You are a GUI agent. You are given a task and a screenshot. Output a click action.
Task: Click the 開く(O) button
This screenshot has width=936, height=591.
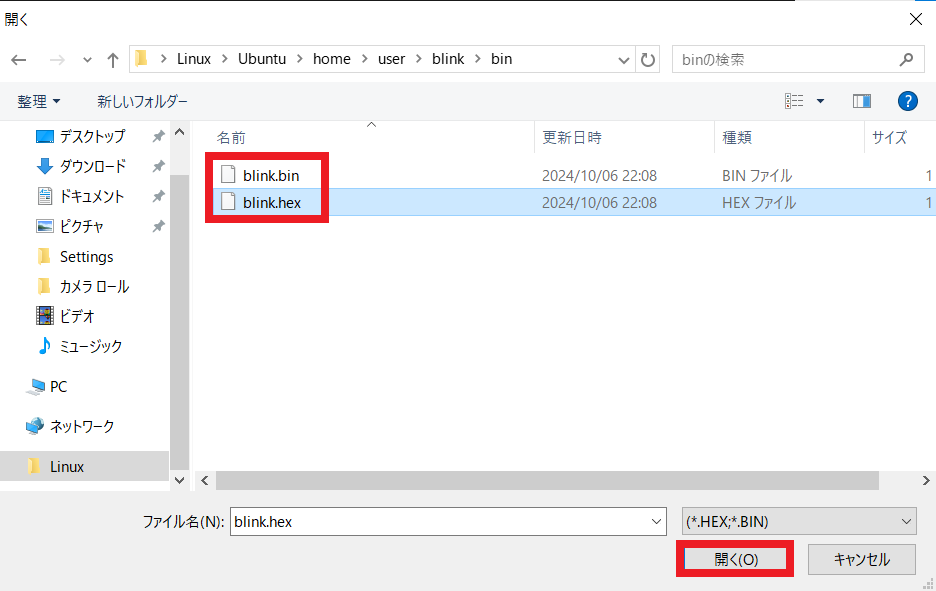[735, 559]
